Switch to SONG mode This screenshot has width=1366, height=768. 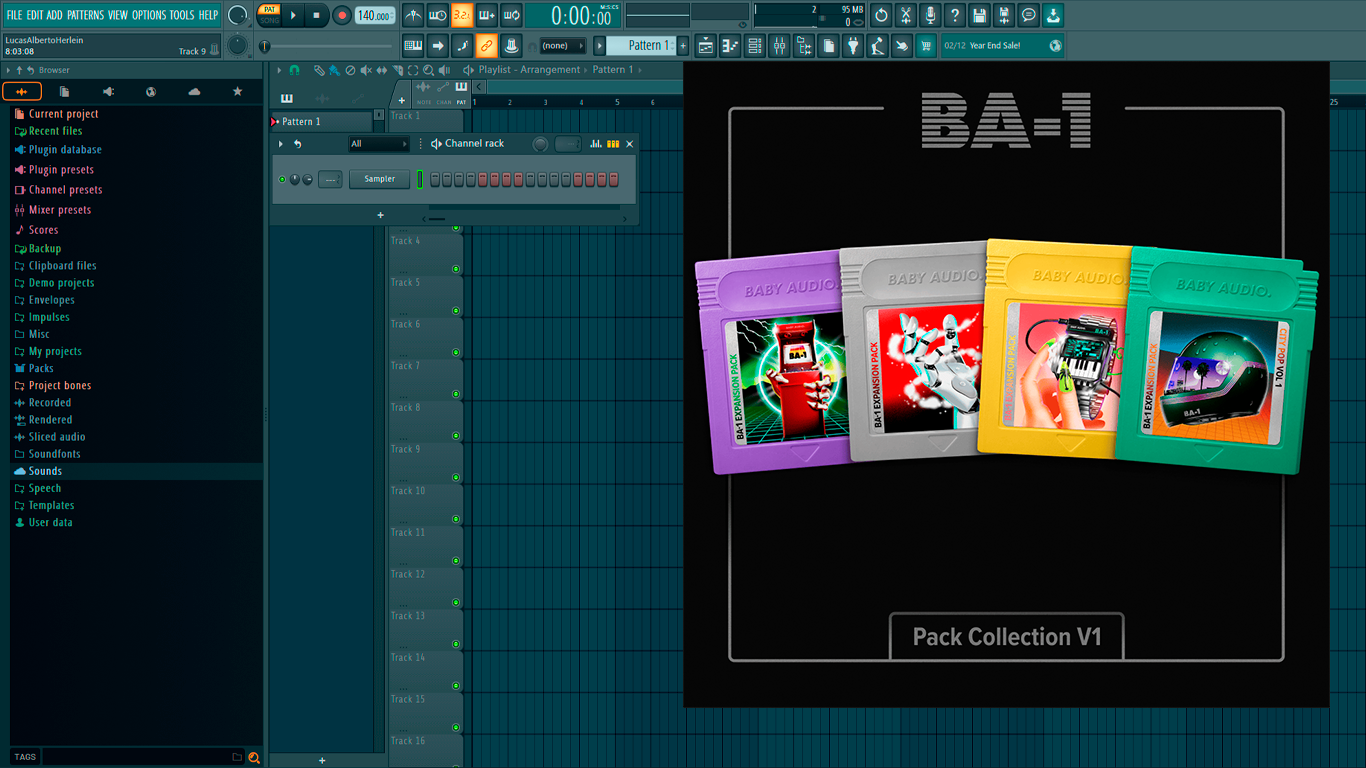270,20
